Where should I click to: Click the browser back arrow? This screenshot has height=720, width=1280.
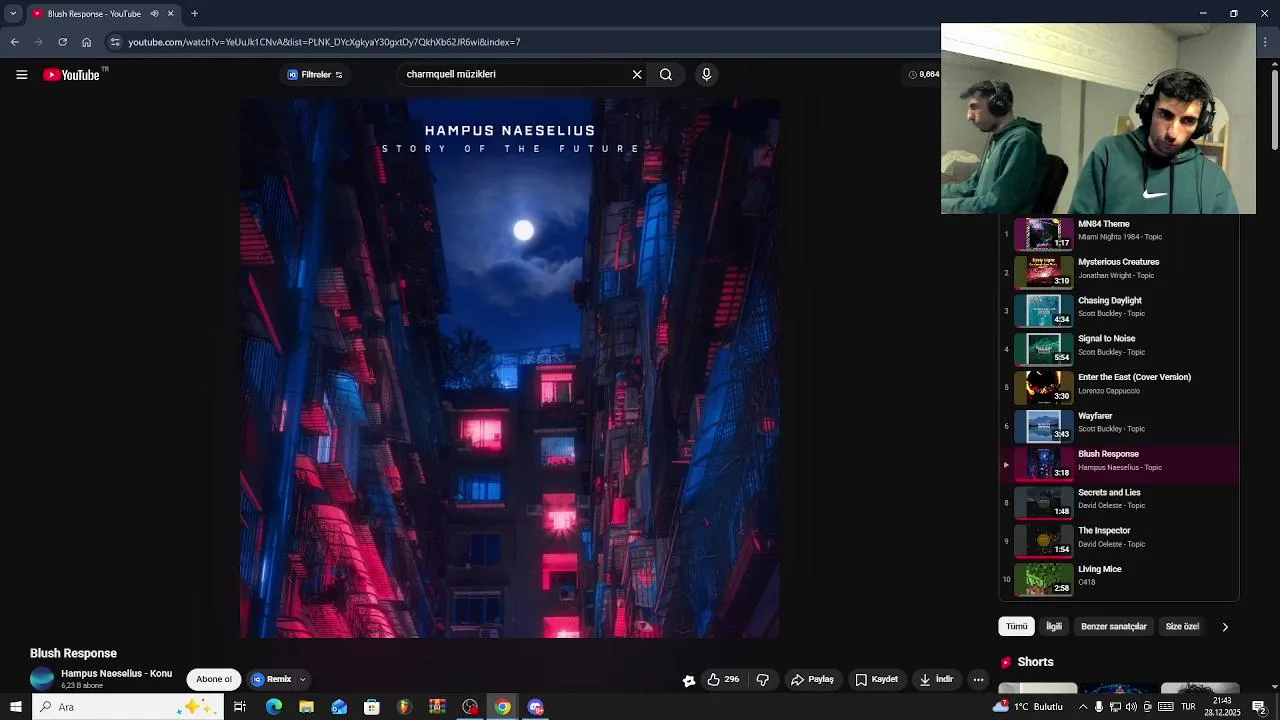point(14,42)
